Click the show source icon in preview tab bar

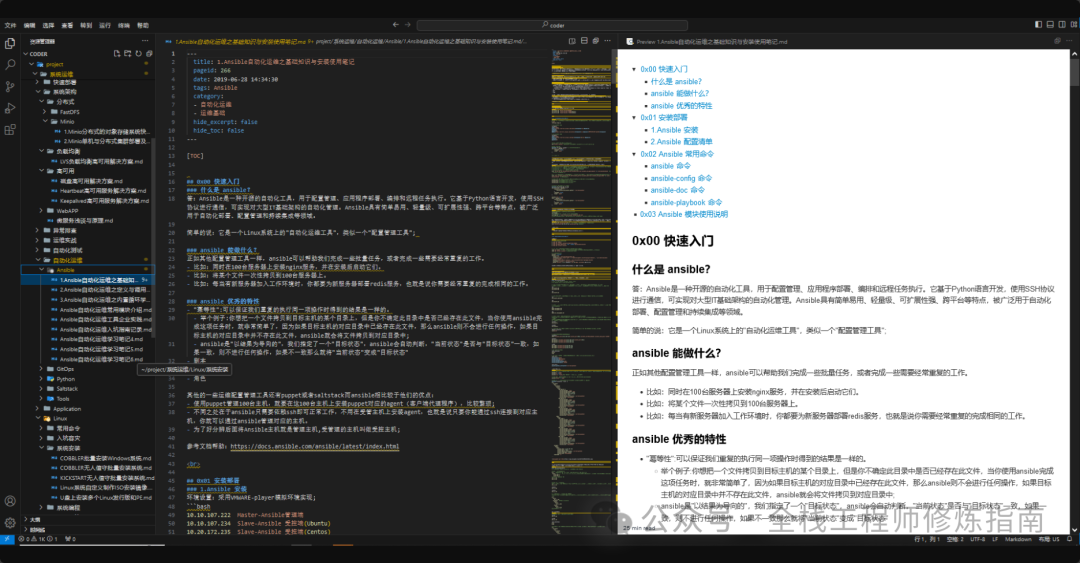click(1057, 41)
